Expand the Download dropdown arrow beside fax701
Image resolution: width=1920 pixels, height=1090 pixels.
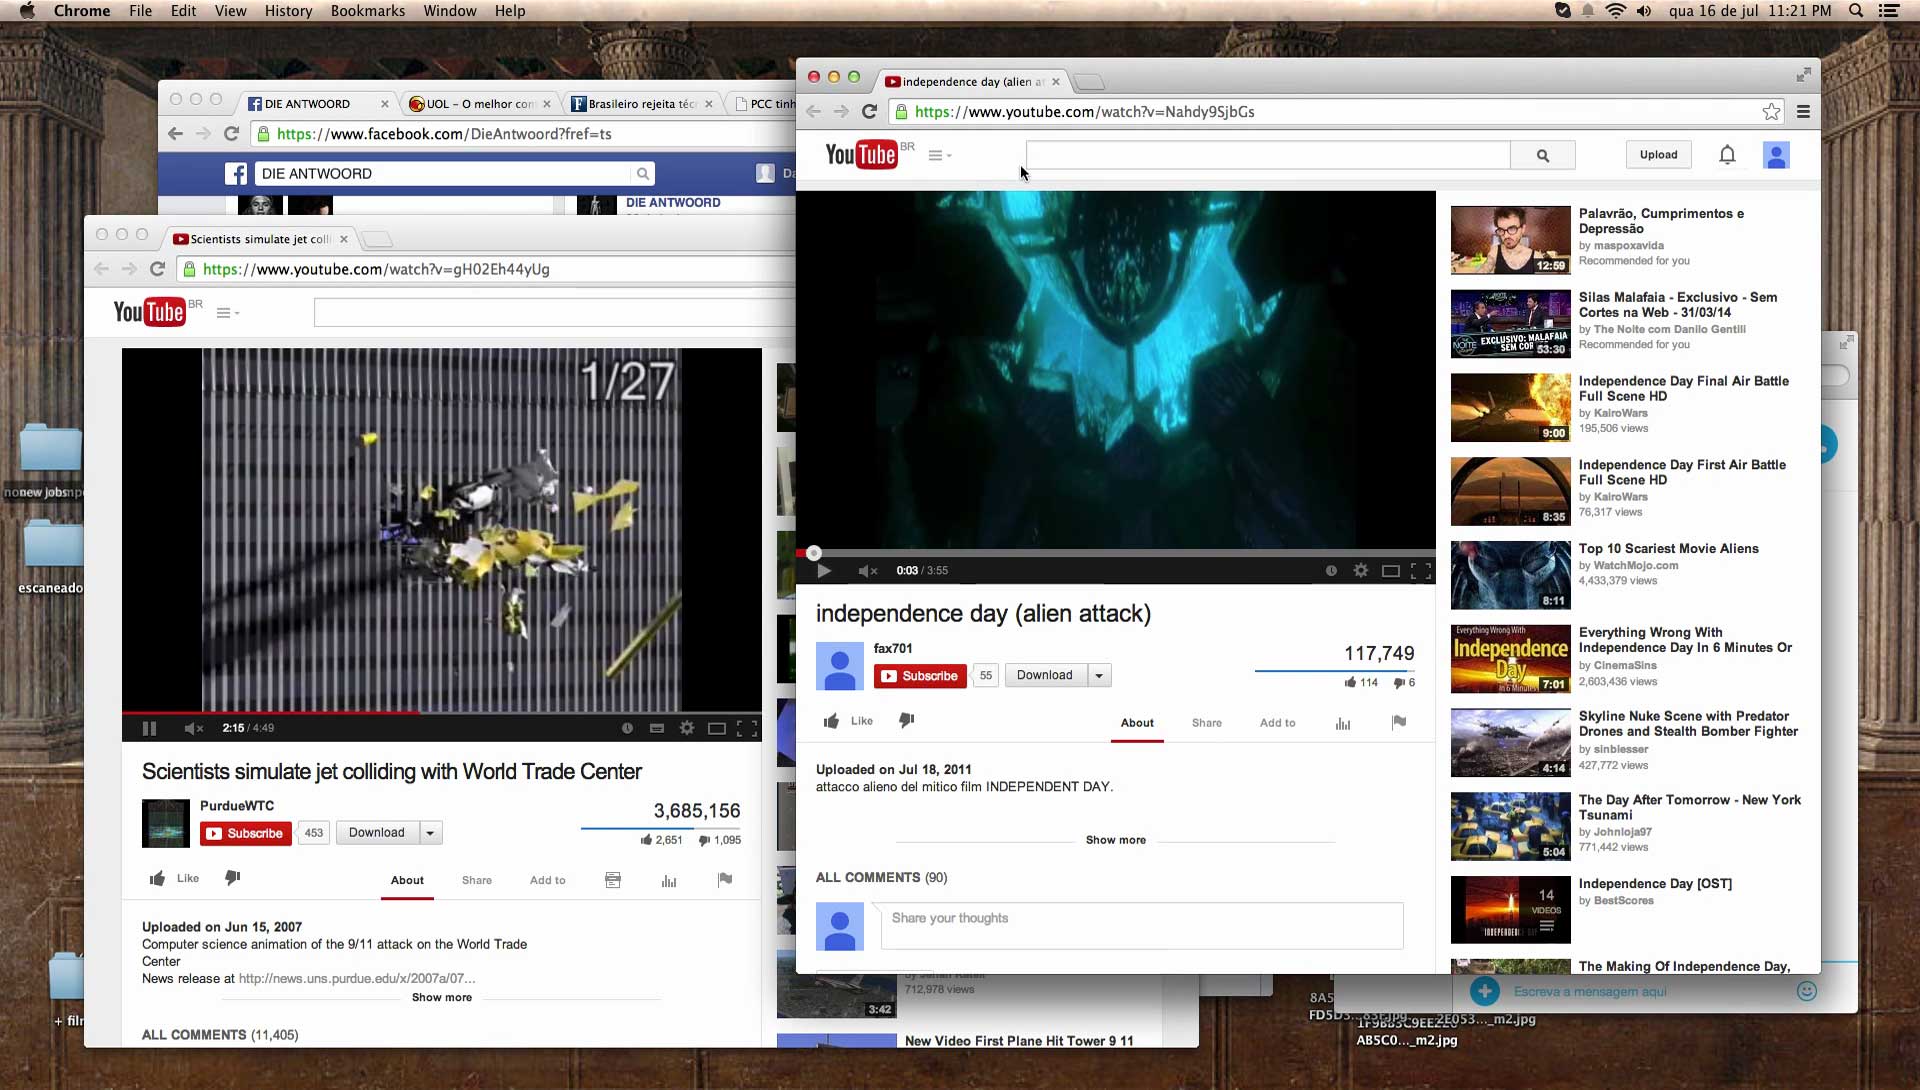coord(1098,676)
